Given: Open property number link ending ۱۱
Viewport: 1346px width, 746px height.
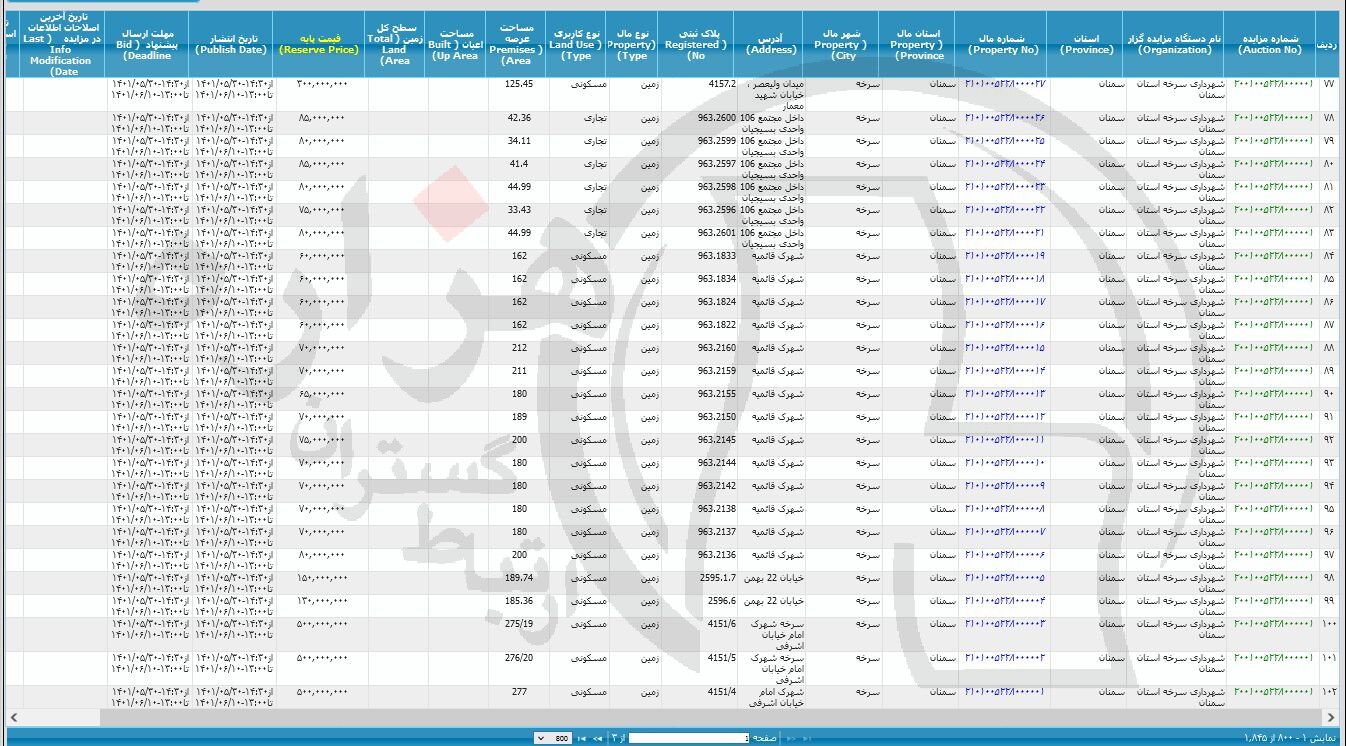Looking at the screenshot, I should [x=1005, y=440].
